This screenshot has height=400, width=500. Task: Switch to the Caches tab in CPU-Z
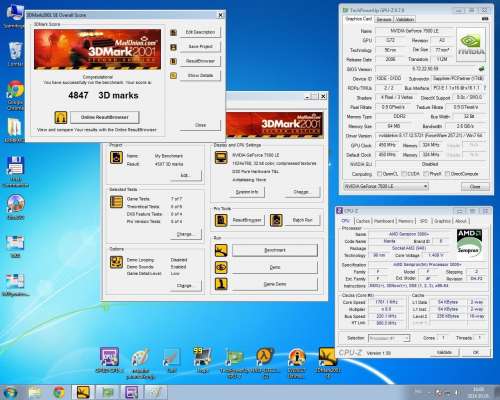[x=363, y=221]
